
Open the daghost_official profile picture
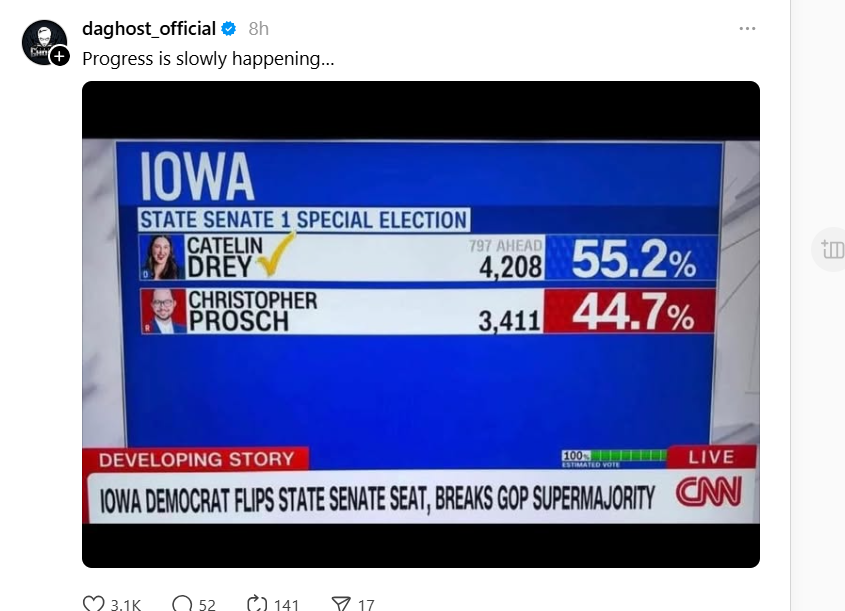point(43,41)
